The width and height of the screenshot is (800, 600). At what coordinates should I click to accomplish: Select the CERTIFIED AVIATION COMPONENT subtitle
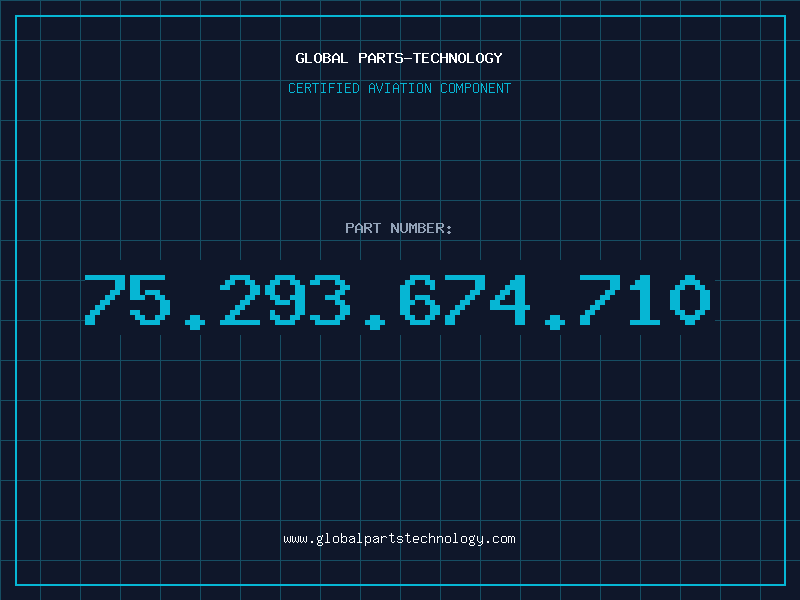coord(399,88)
